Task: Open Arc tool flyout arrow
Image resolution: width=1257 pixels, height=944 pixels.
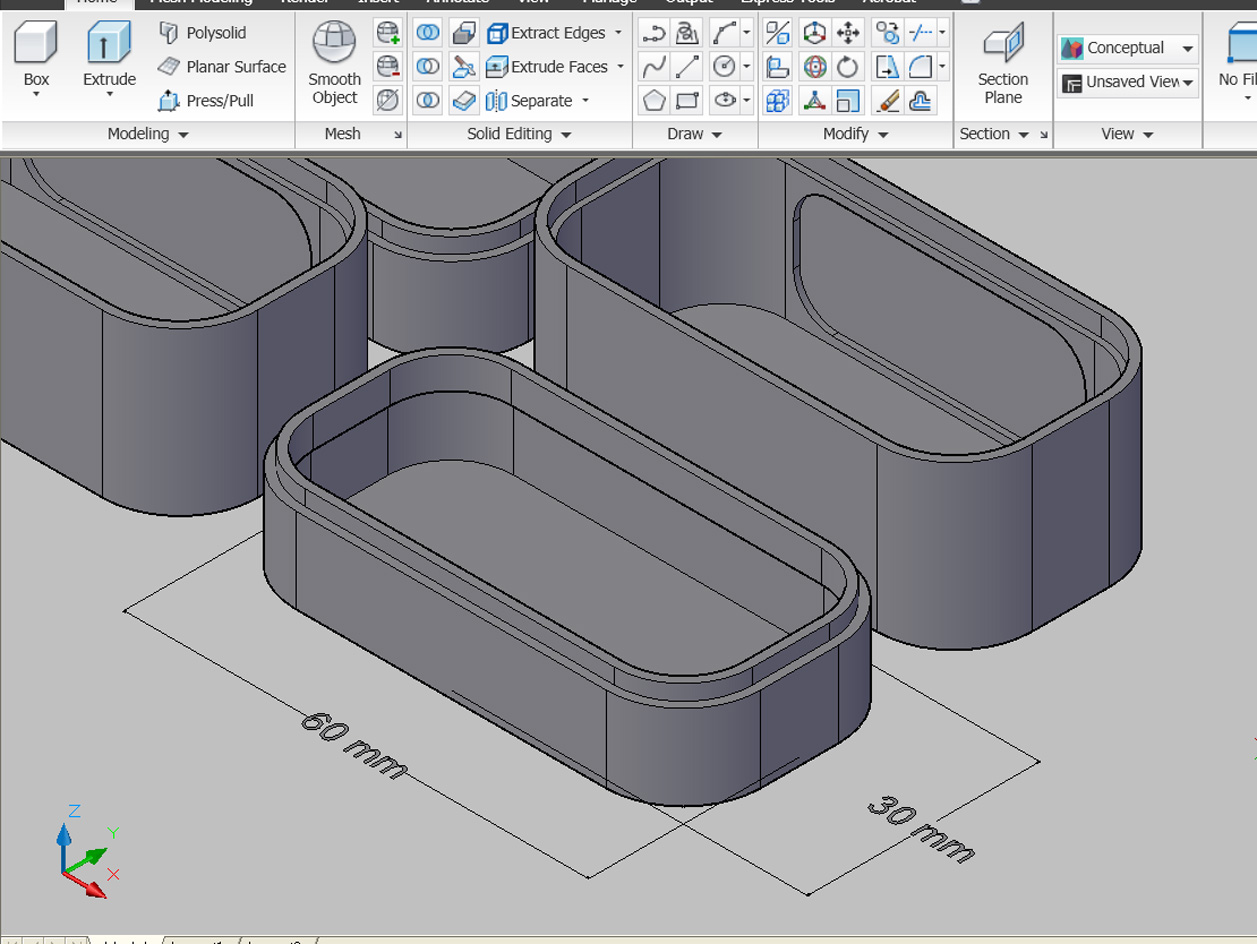Action: [747, 33]
